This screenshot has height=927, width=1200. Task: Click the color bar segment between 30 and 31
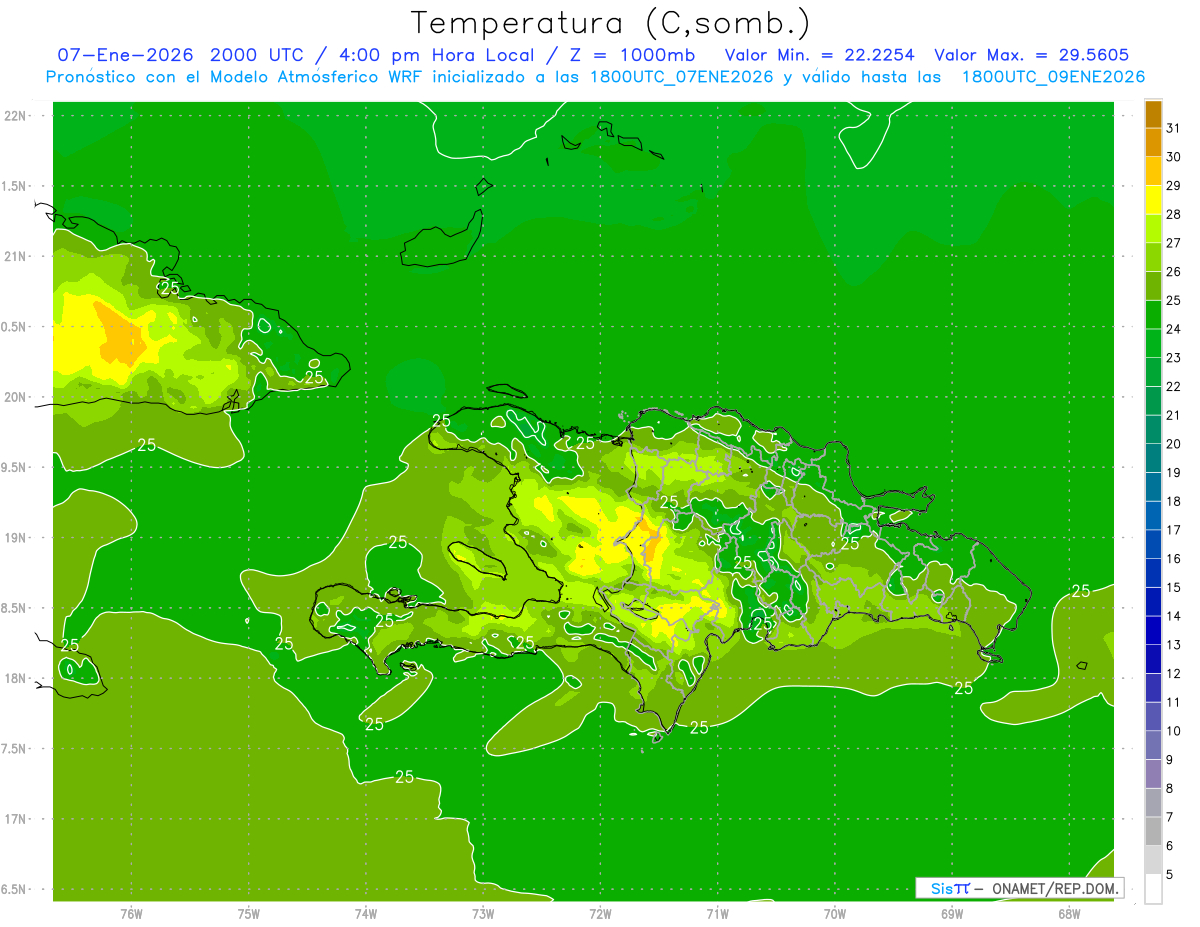(1153, 142)
